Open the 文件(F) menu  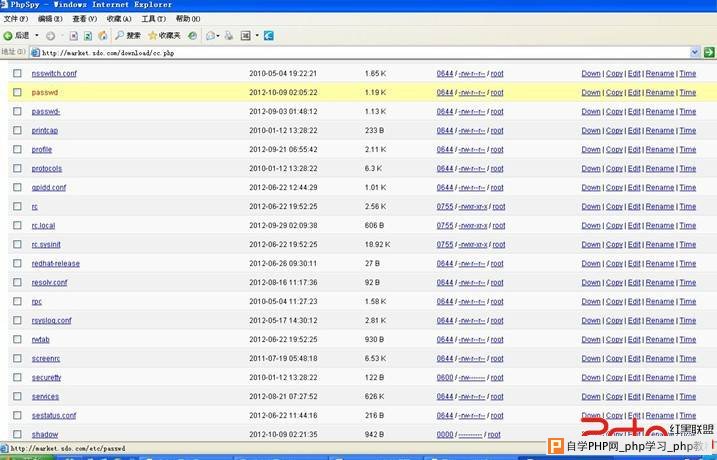click(16, 19)
